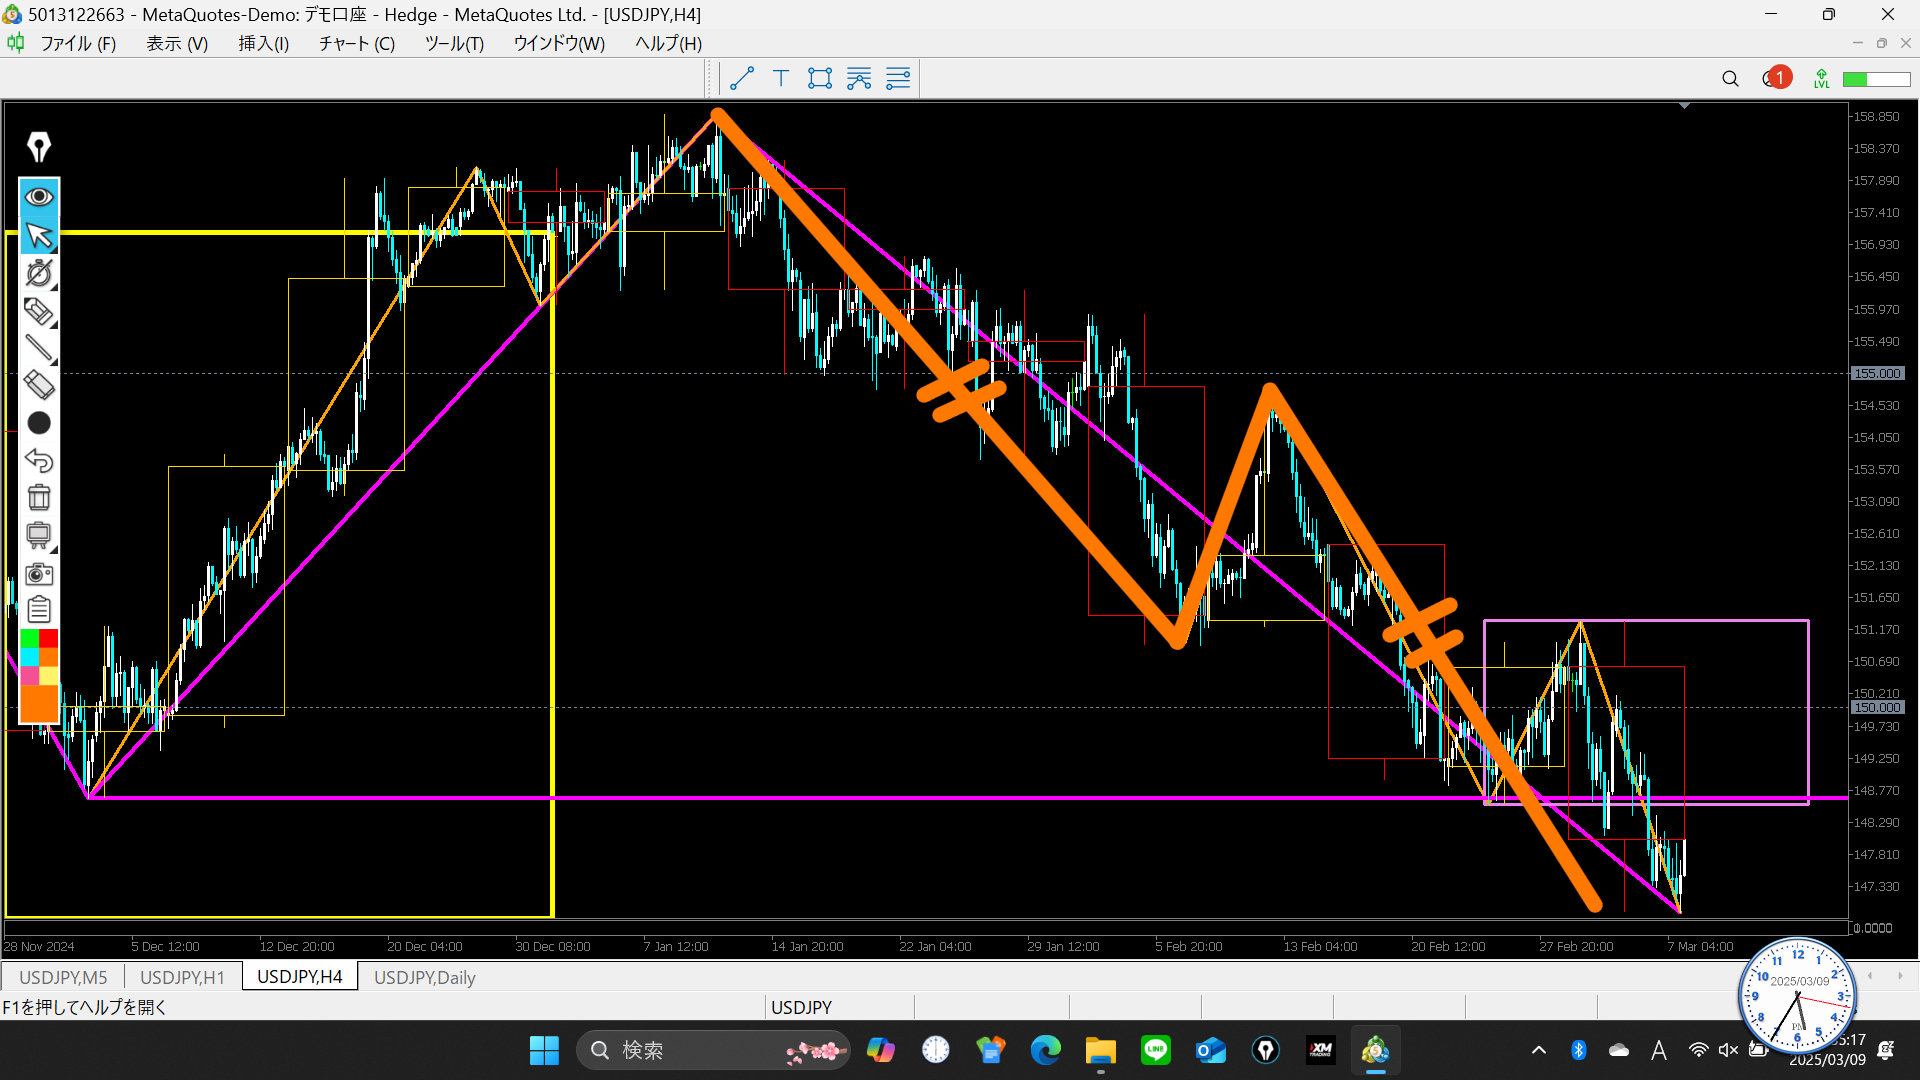The image size is (1920, 1080).
Task: Switch to the USDJPY,M5 chart tab
Action: coord(63,977)
